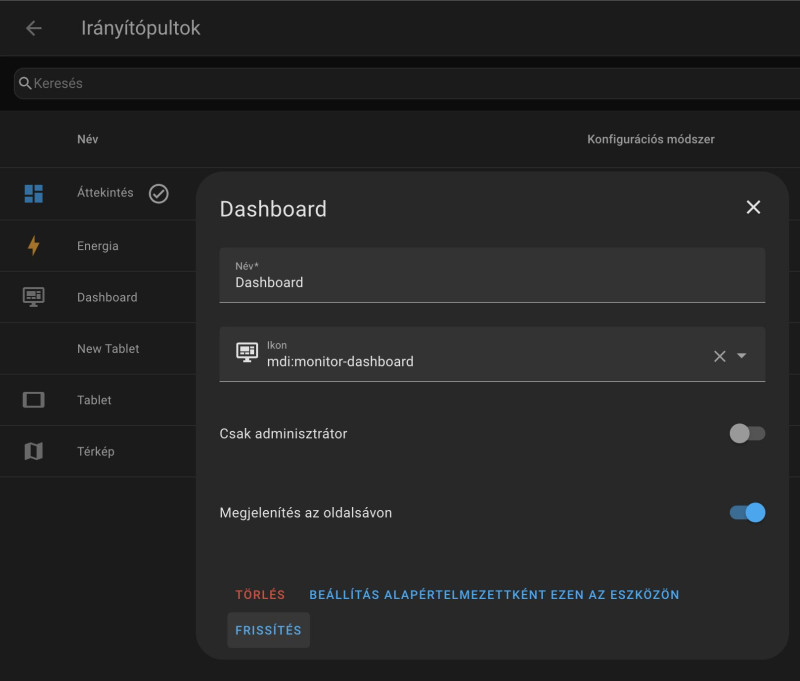Click the search magnifier icon

click(x=25, y=83)
